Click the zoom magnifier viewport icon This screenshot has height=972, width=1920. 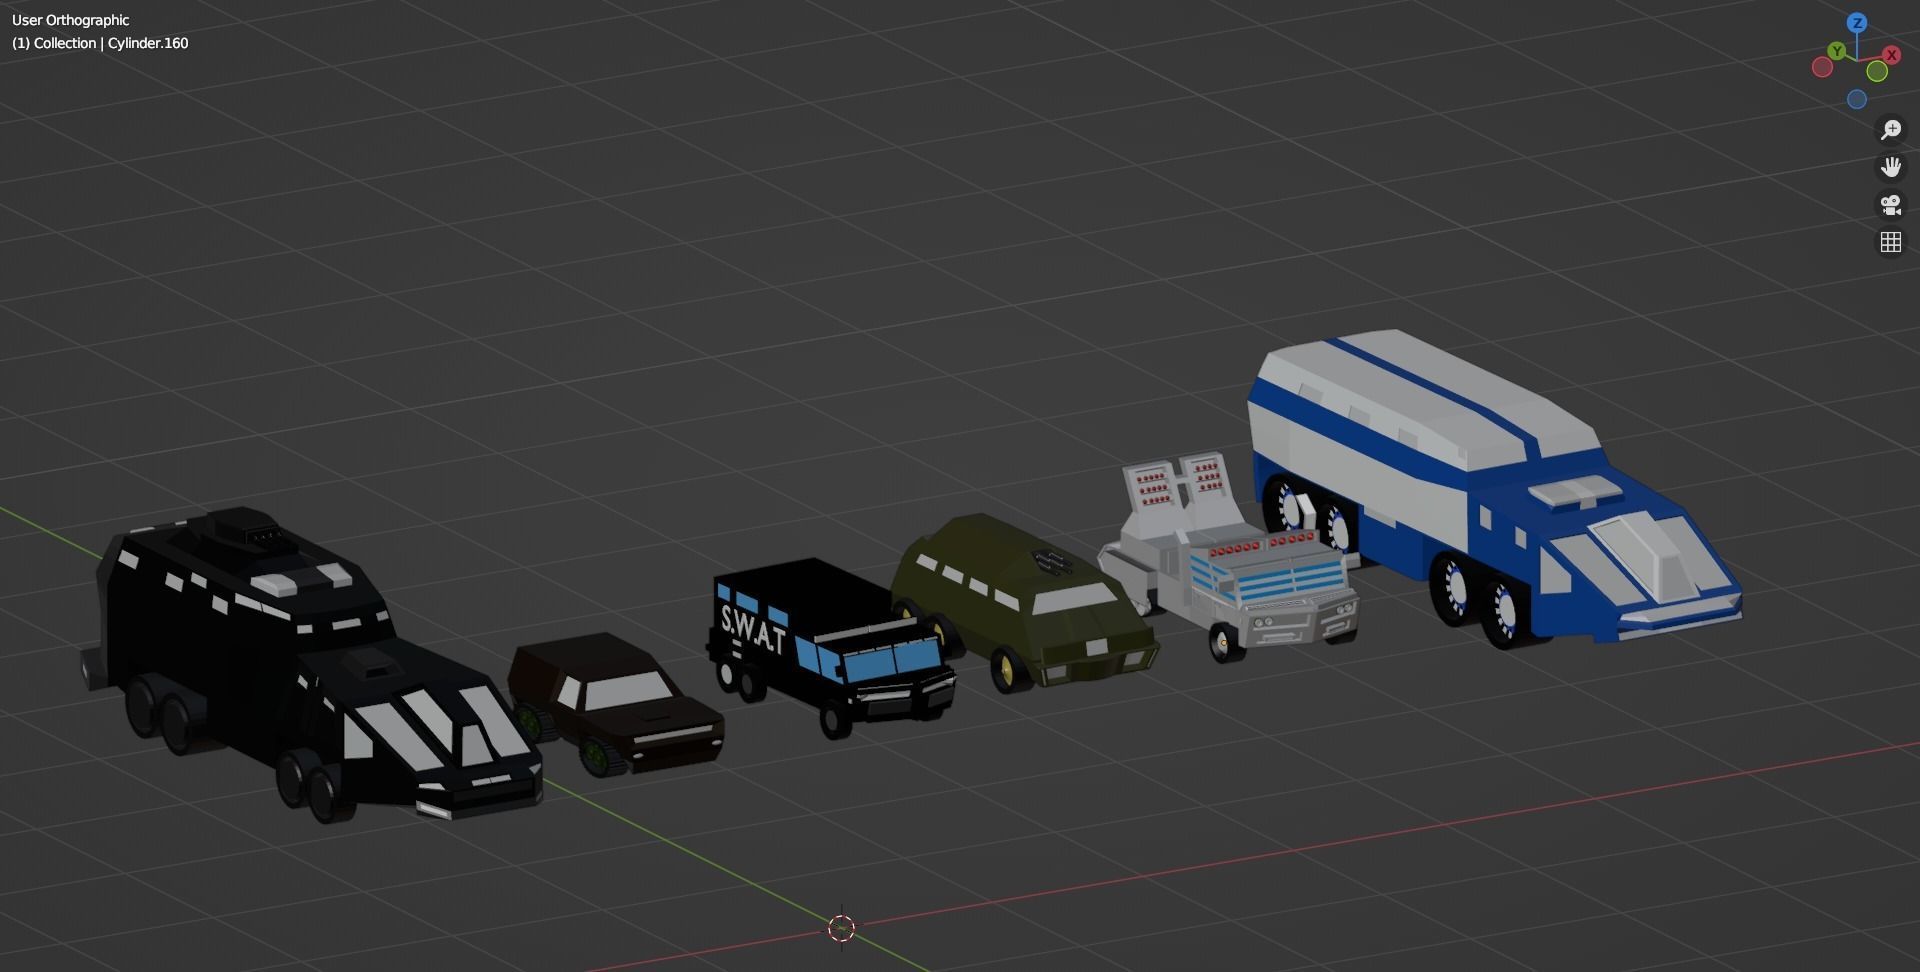tap(1890, 130)
